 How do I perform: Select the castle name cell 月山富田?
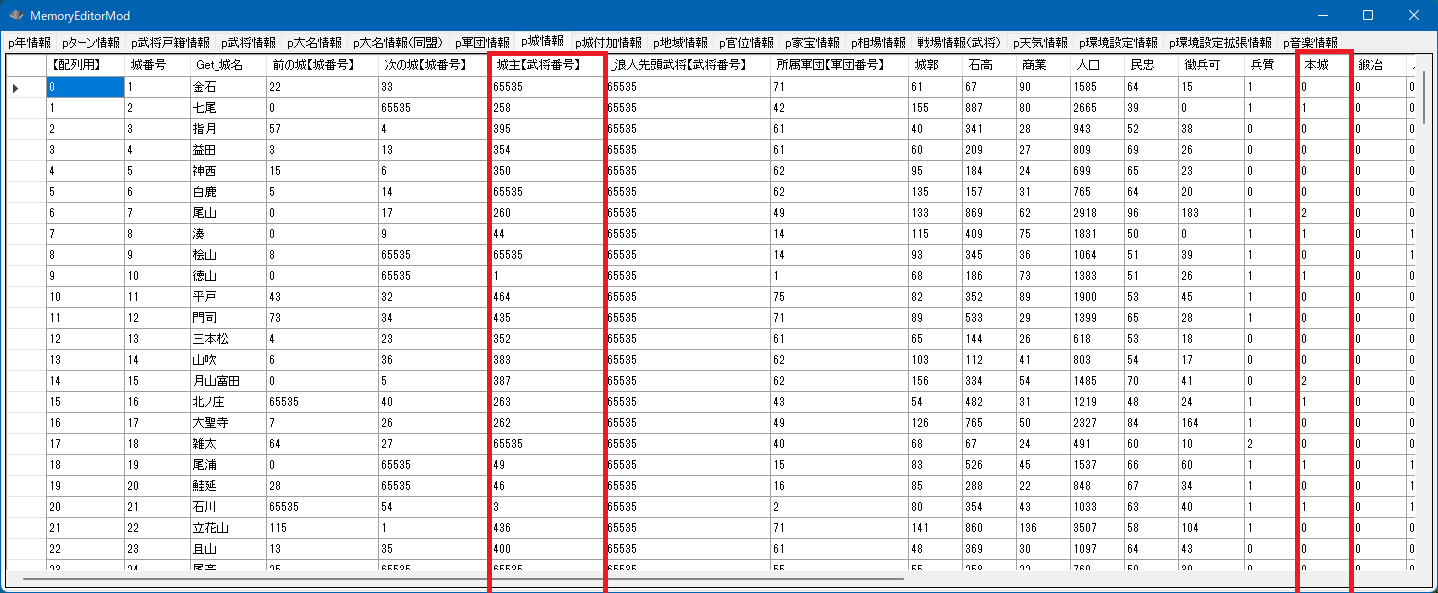227,381
